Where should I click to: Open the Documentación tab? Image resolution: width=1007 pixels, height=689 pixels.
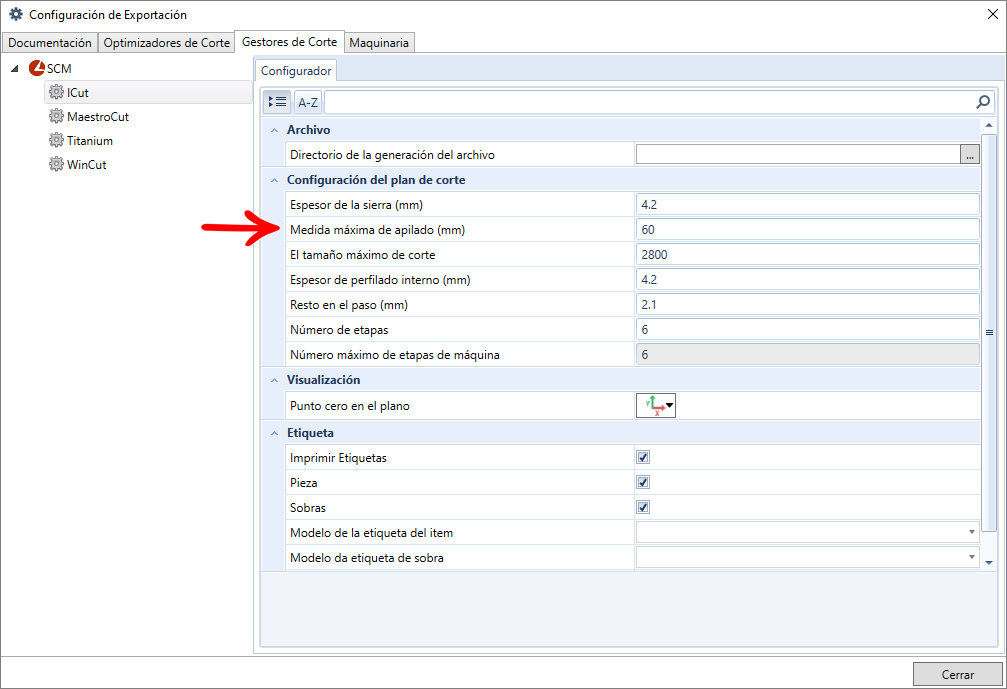coord(50,42)
